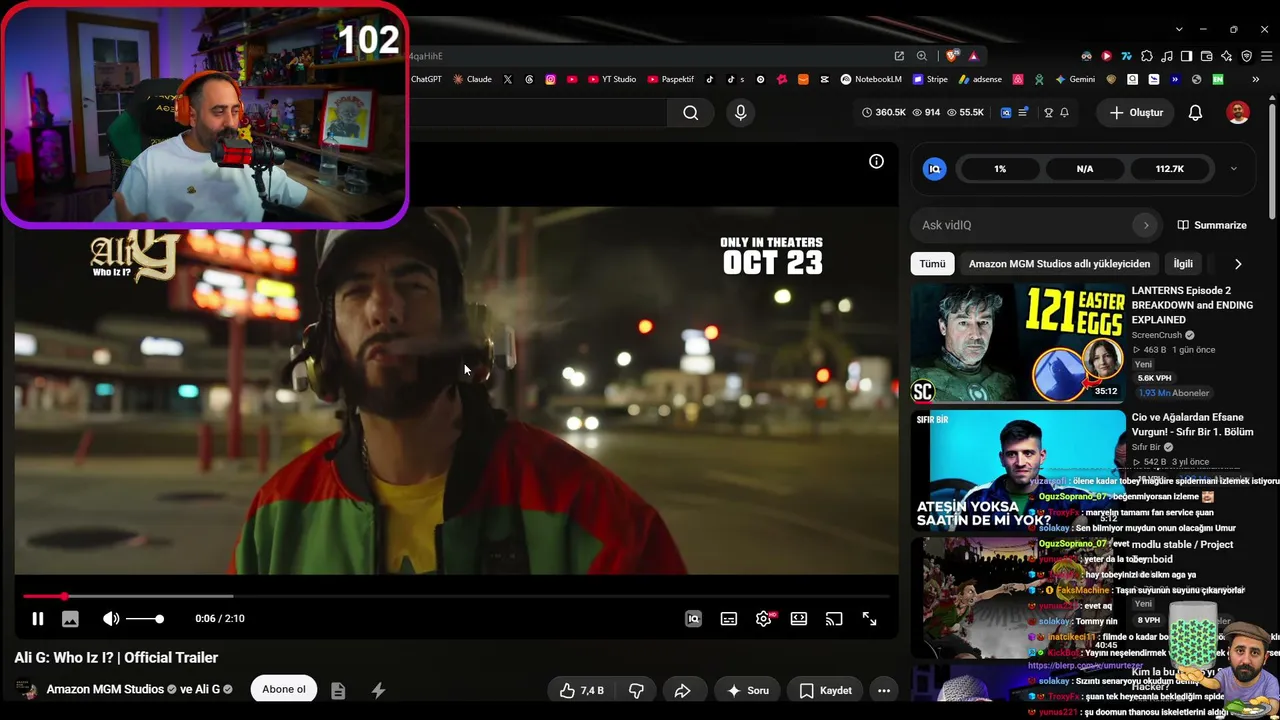
Task: Adjust the video volume slider
Action: 145,619
